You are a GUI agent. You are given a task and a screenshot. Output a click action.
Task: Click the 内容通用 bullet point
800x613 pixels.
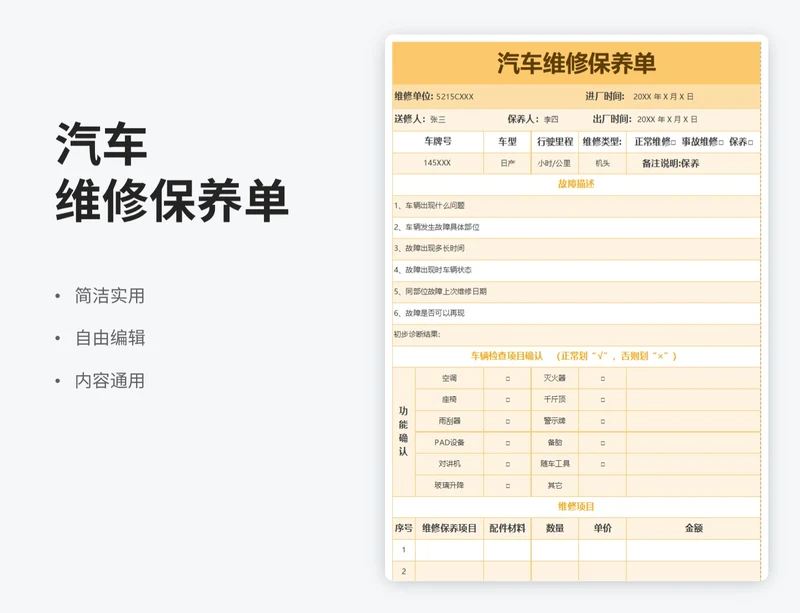tap(110, 381)
